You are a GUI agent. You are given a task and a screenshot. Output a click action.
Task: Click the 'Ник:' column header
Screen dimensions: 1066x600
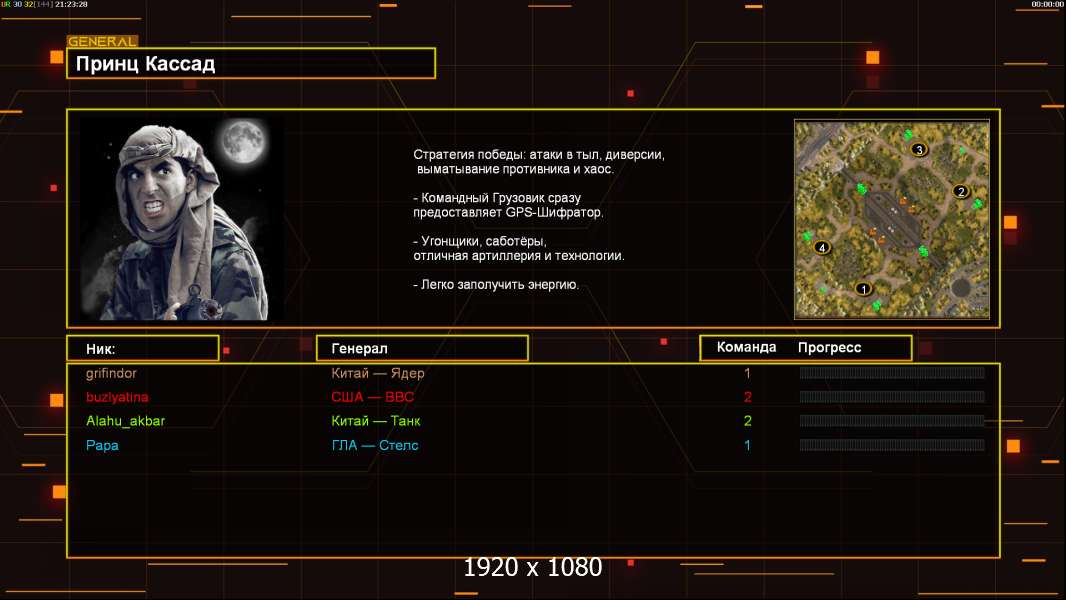click(x=143, y=349)
